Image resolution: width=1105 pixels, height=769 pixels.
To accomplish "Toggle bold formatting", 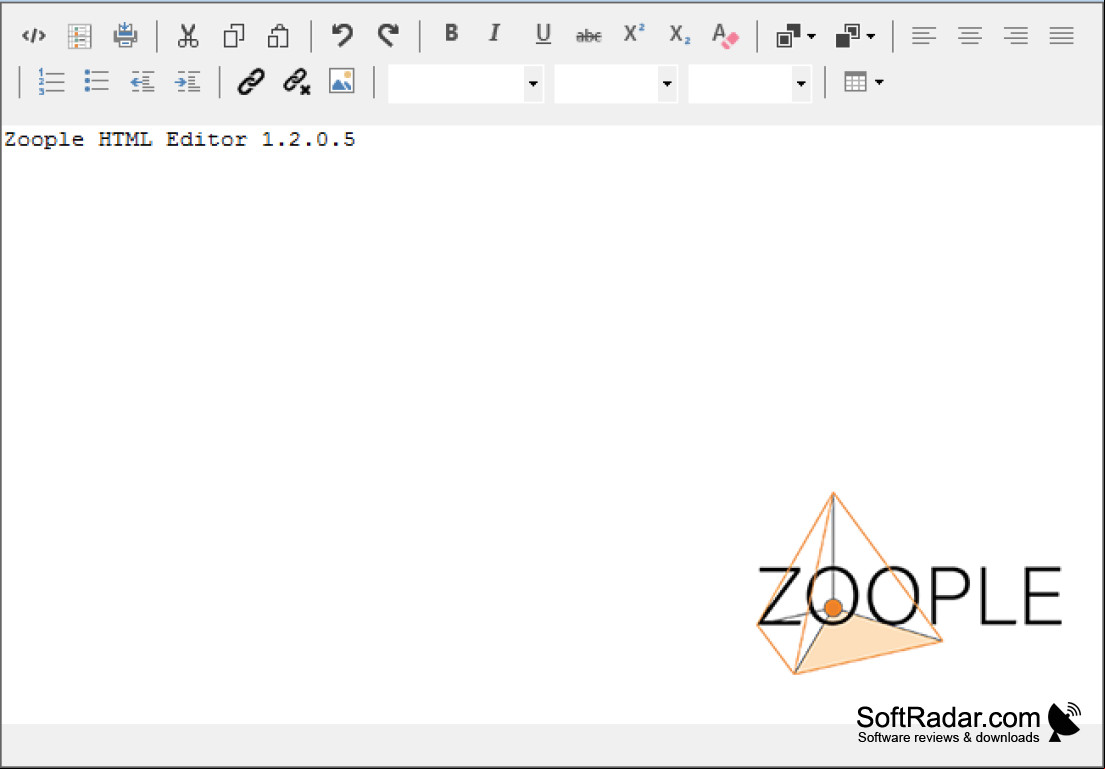I will (x=451, y=33).
